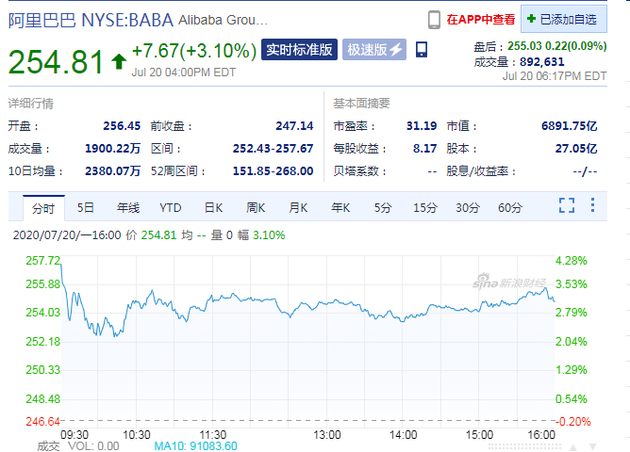Viewport: 630px width, 452px height.
Task: Switch to the 月K monthly chart
Action: (298, 208)
